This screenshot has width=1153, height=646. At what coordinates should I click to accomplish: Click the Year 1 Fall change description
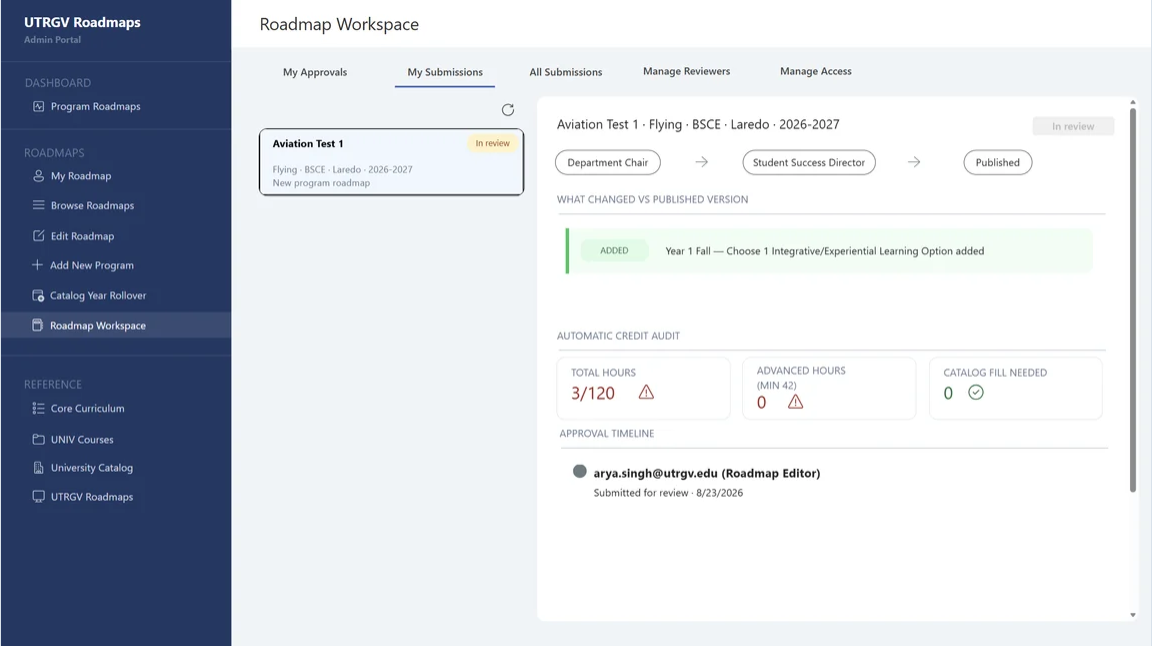(x=824, y=251)
